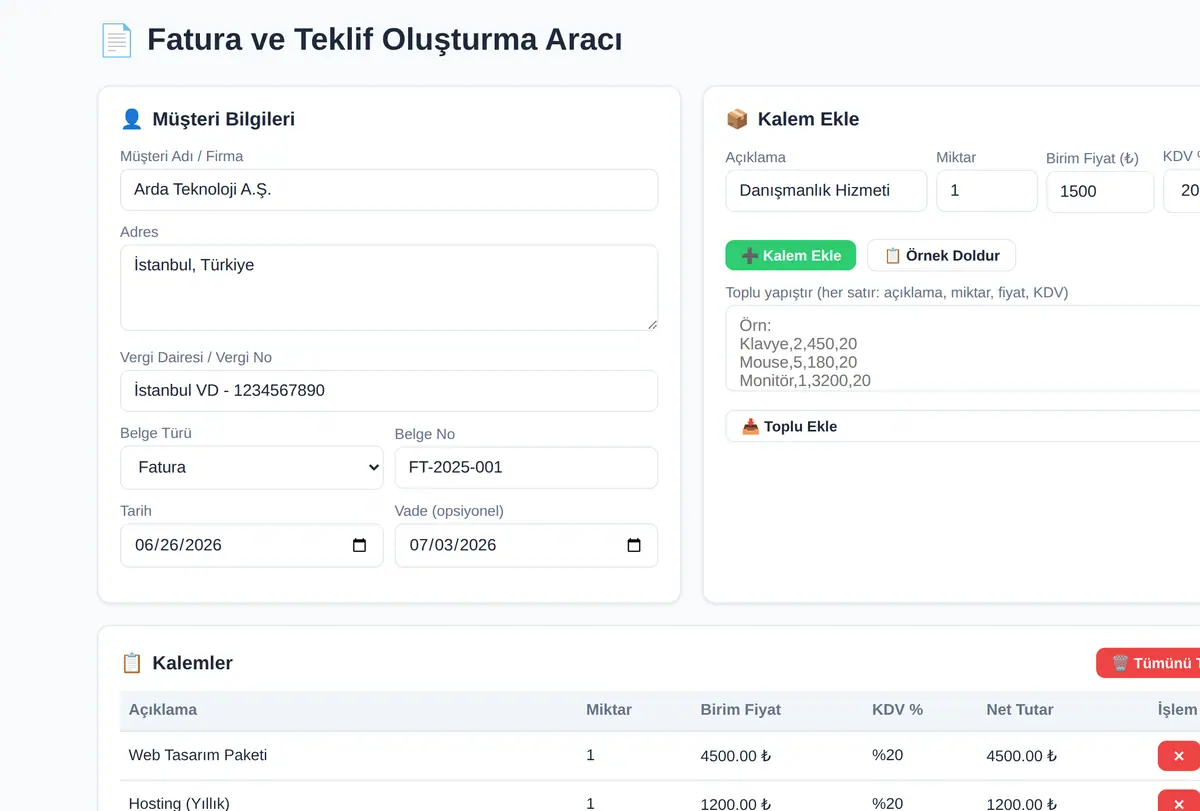Click the red Tümünü delete button
Viewport: 1200px width, 811px height.
point(1148,663)
